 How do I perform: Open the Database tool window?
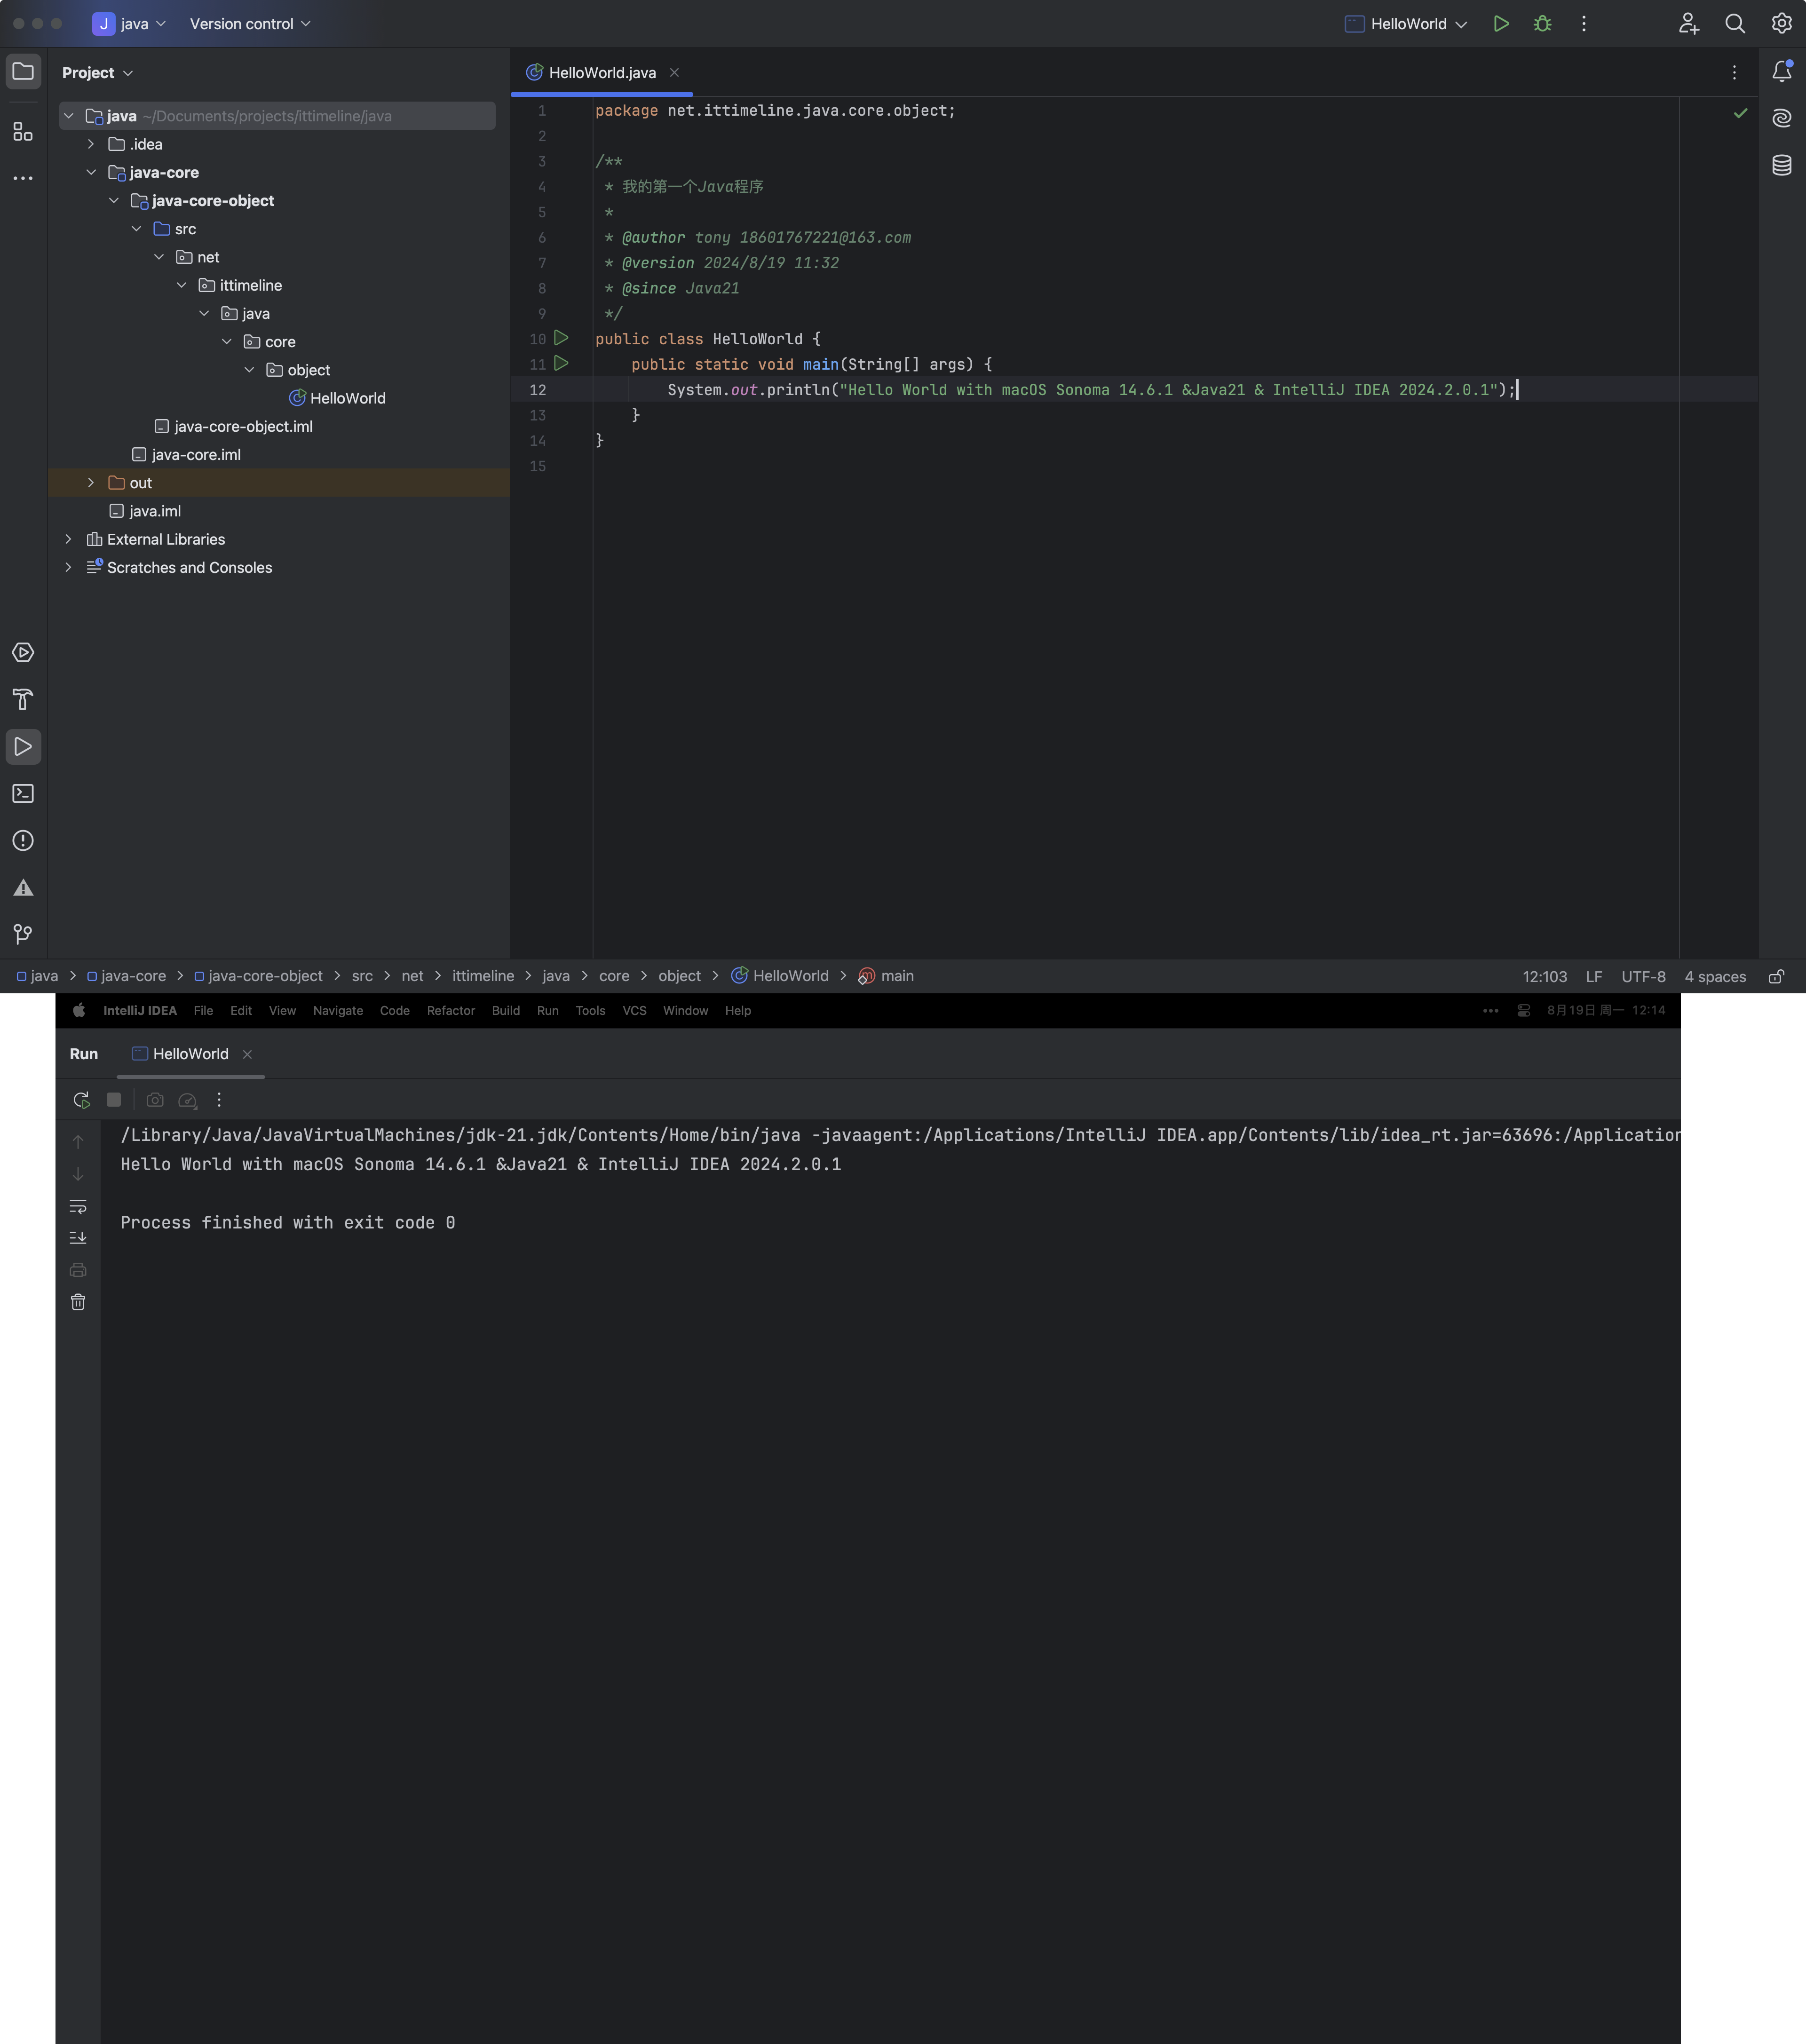[x=1781, y=165]
